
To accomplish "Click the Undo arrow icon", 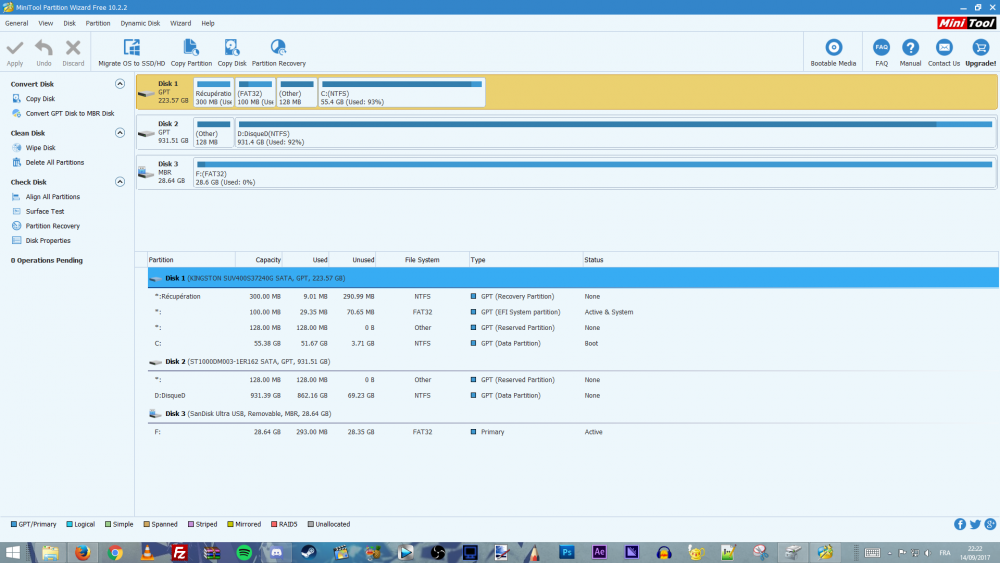I will tap(43, 48).
